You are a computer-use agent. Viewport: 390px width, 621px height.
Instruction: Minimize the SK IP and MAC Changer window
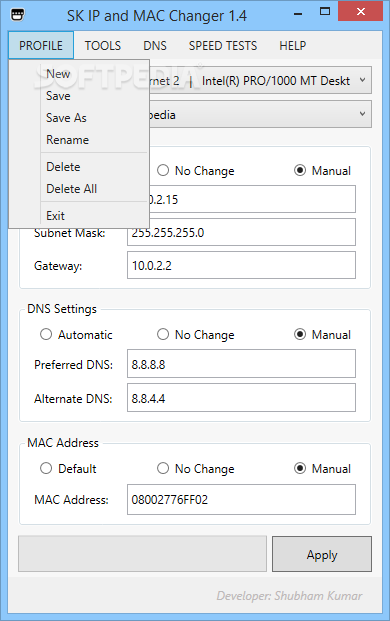[x=299, y=13]
